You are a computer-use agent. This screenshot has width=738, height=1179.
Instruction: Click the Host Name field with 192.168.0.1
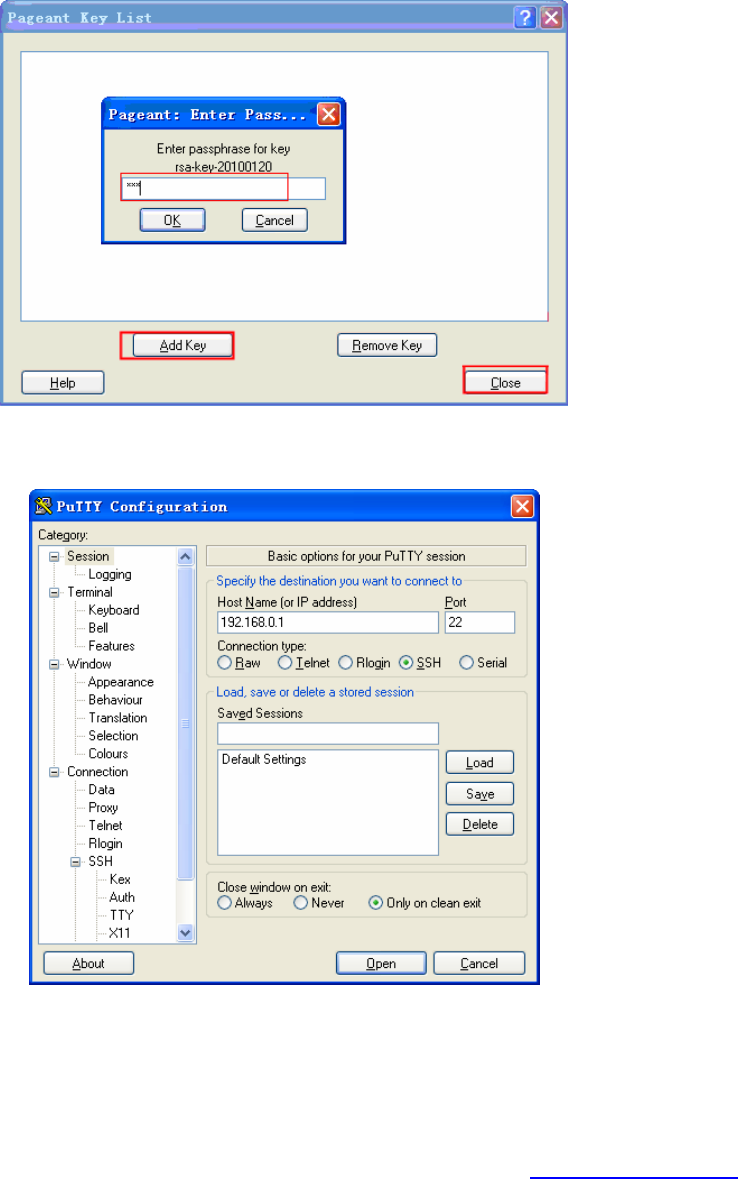click(327, 623)
